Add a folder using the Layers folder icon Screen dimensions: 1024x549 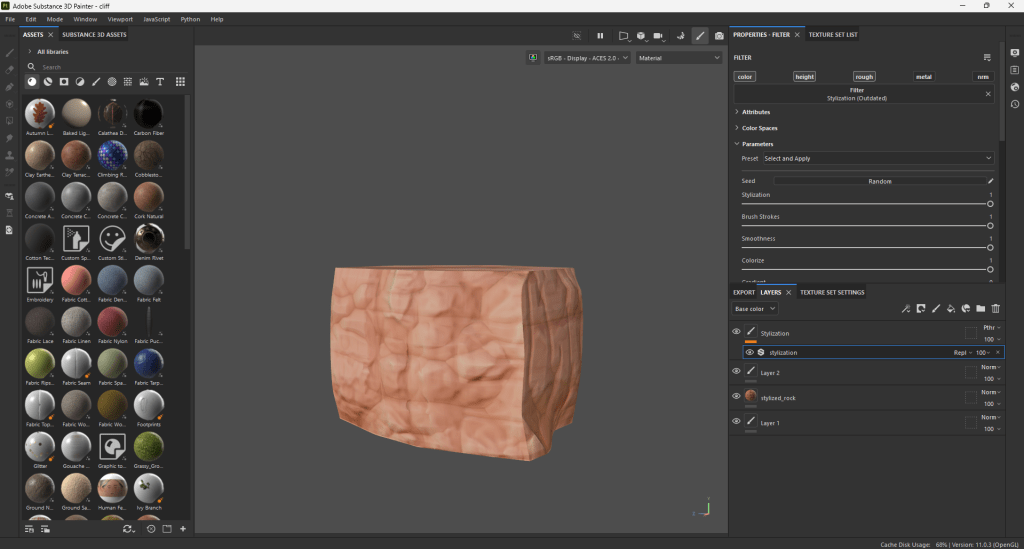click(x=980, y=309)
